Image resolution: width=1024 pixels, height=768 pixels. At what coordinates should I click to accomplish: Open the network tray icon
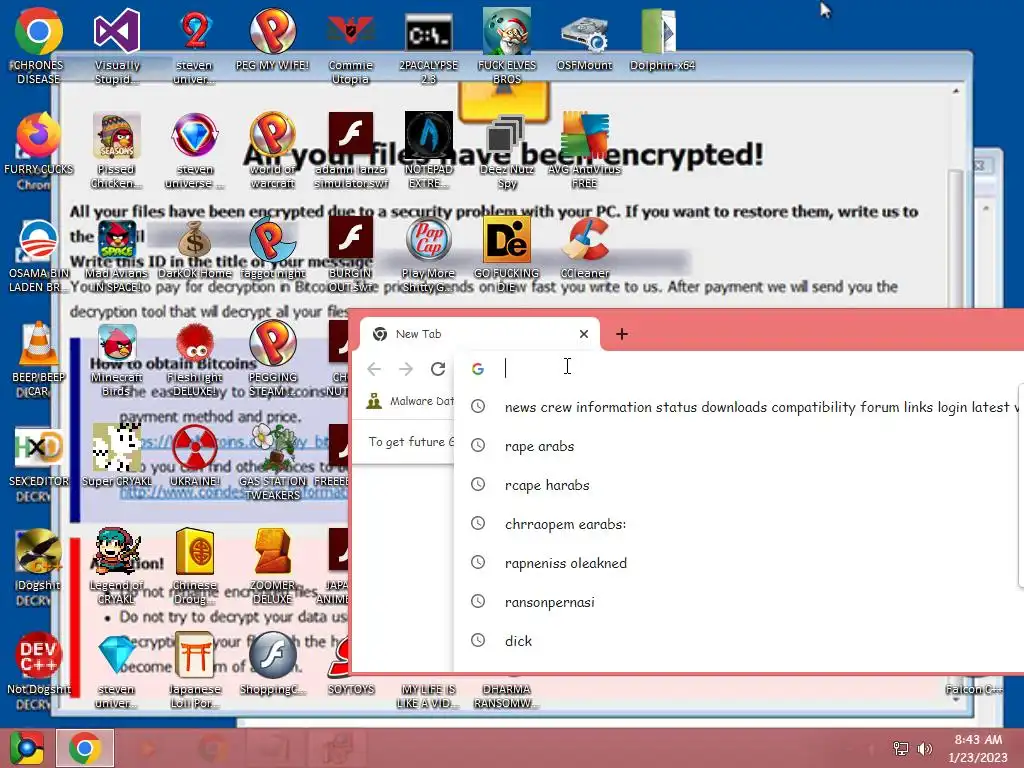(901, 748)
